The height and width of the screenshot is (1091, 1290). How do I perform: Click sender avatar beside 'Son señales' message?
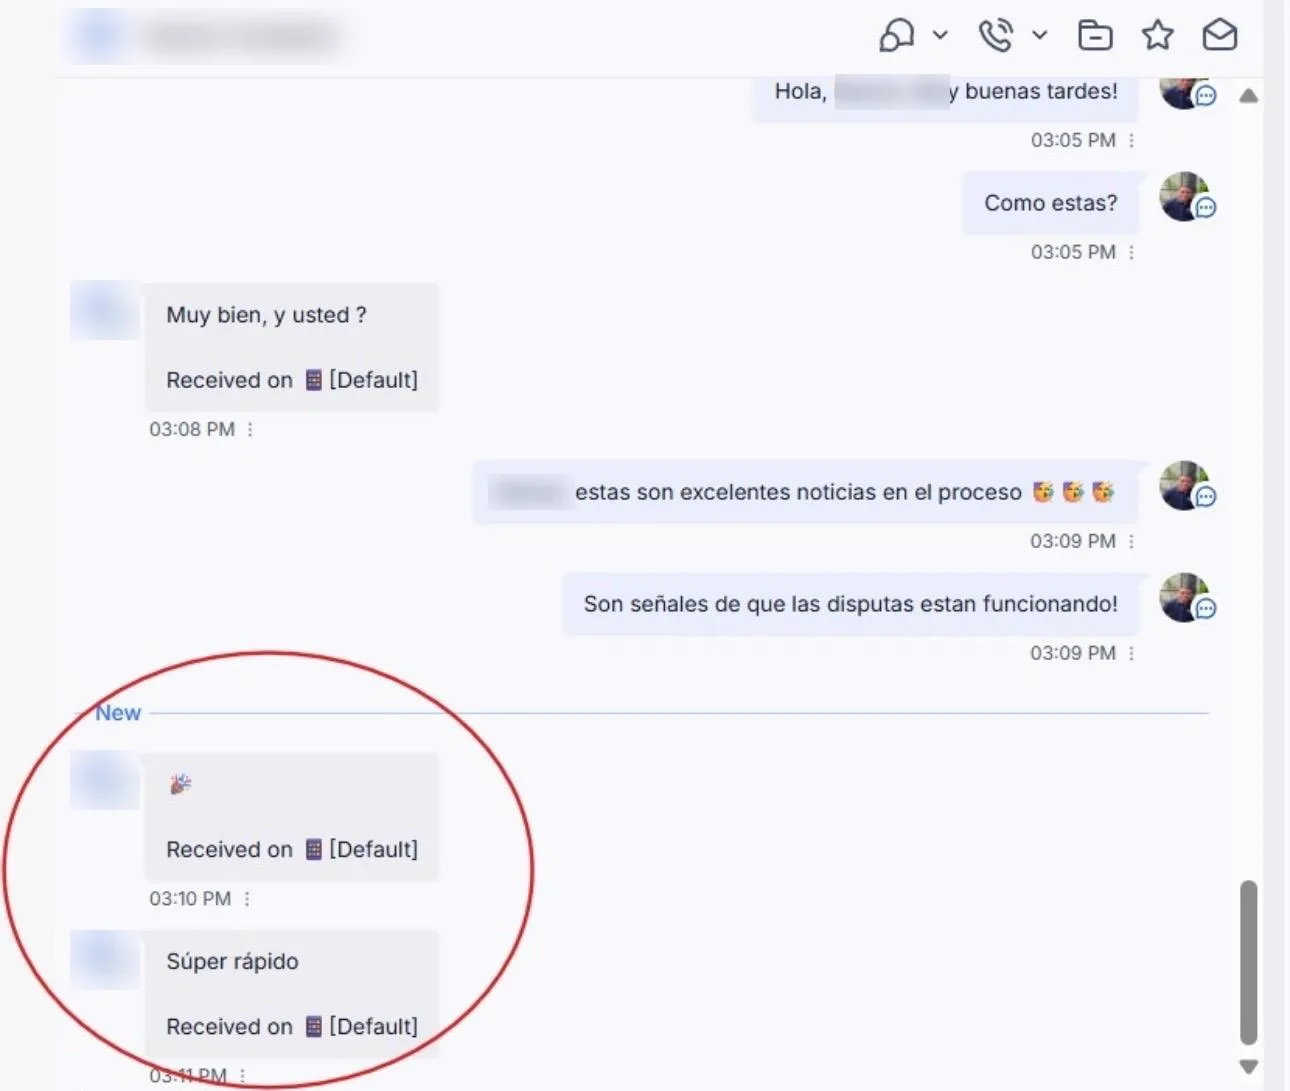point(1186,598)
